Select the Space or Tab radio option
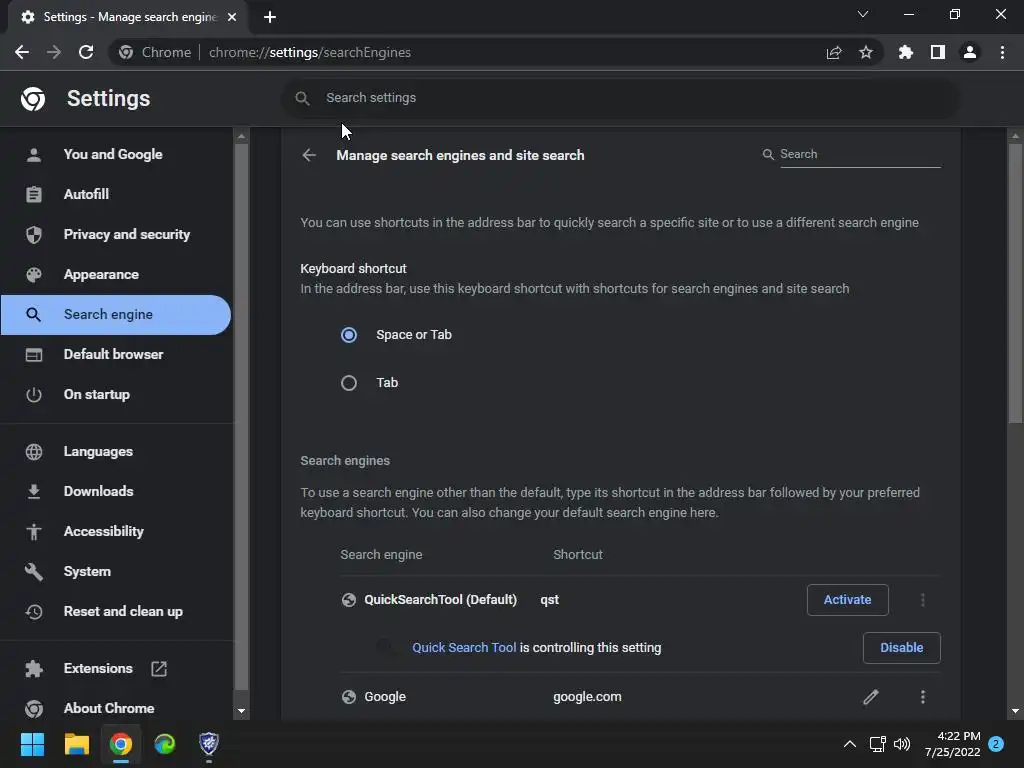 349,335
